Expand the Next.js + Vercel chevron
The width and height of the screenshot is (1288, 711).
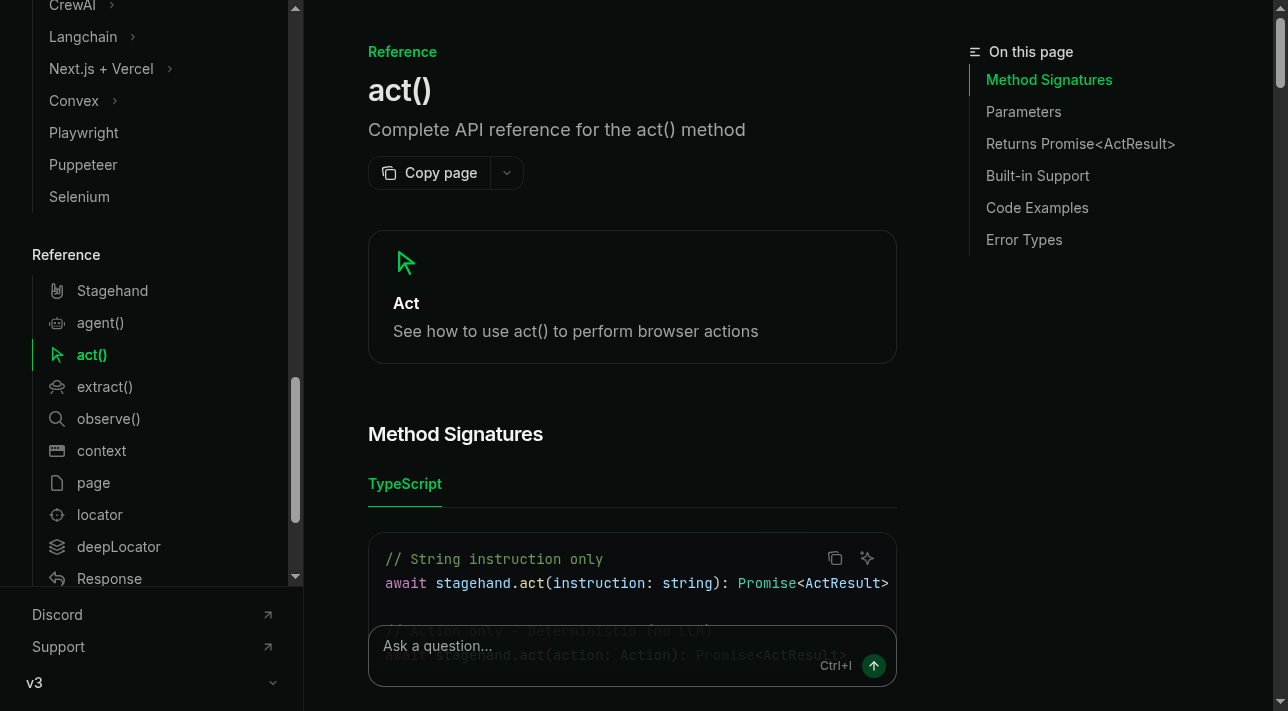170,69
